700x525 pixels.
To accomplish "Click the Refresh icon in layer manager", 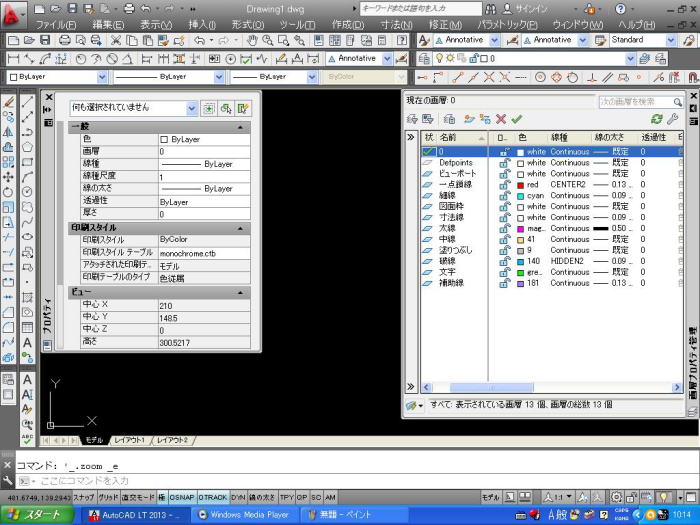I will (x=656, y=119).
